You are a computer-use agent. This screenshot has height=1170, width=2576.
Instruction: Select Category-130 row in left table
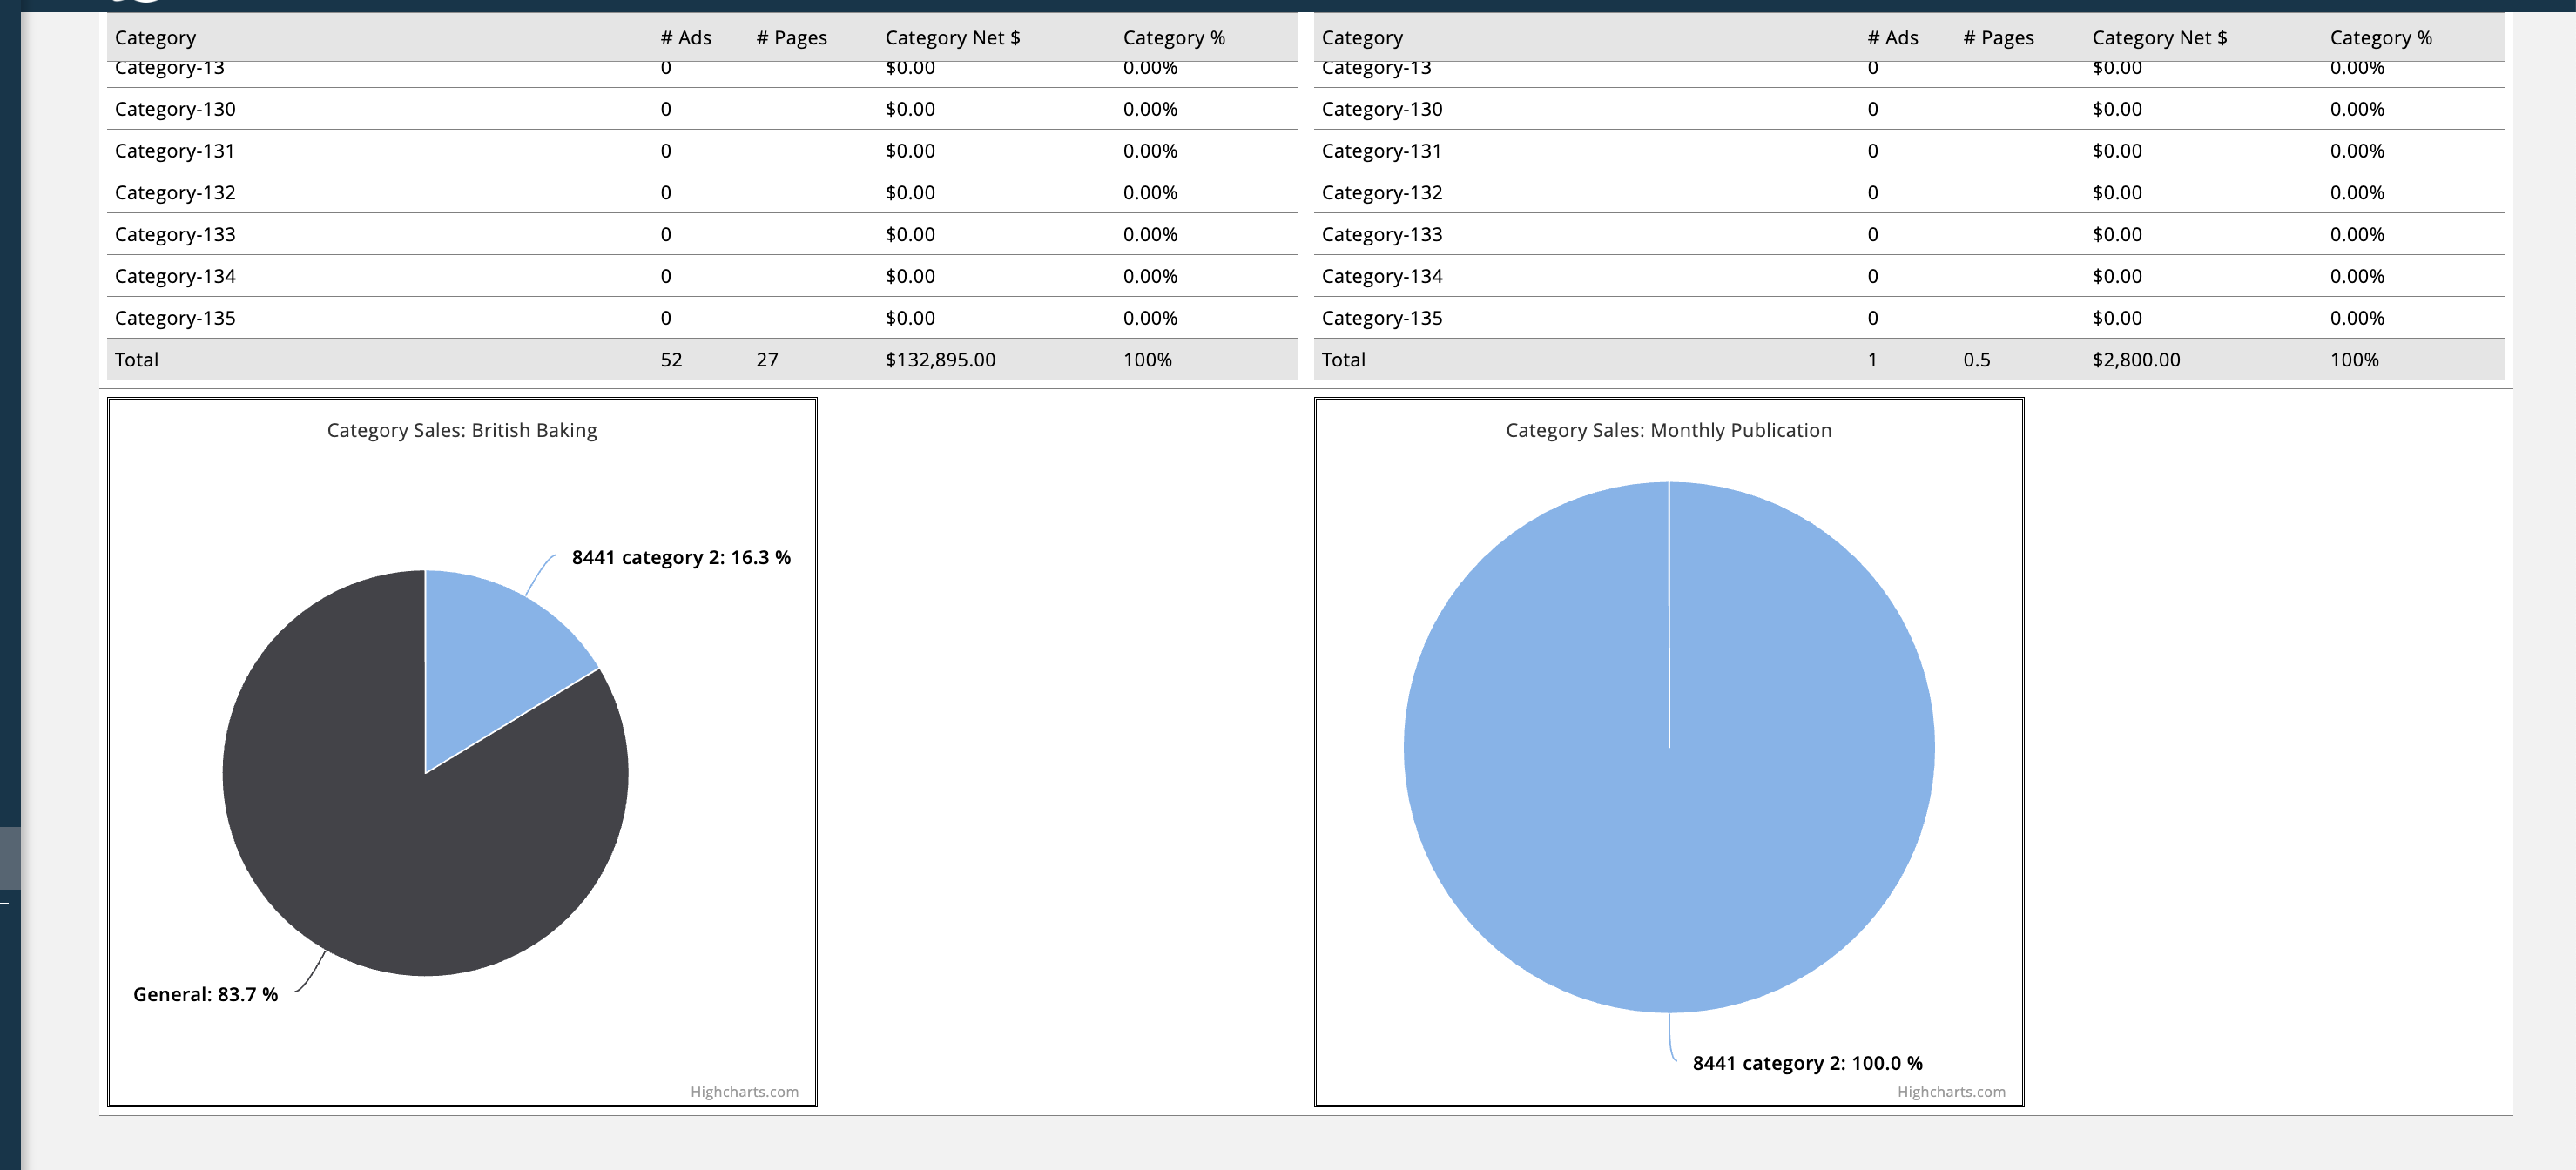click(x=702, y=109)
